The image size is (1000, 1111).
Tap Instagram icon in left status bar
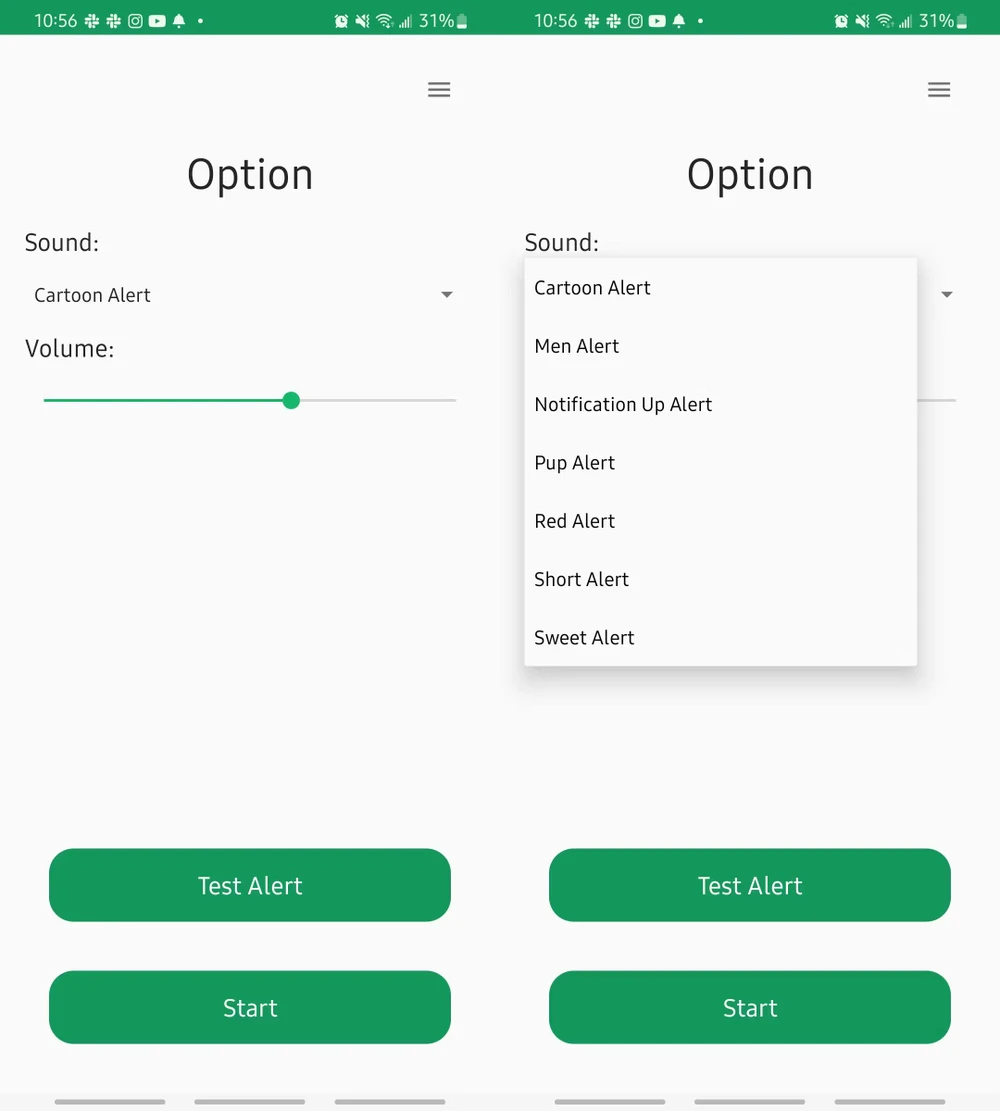[135, 21]
